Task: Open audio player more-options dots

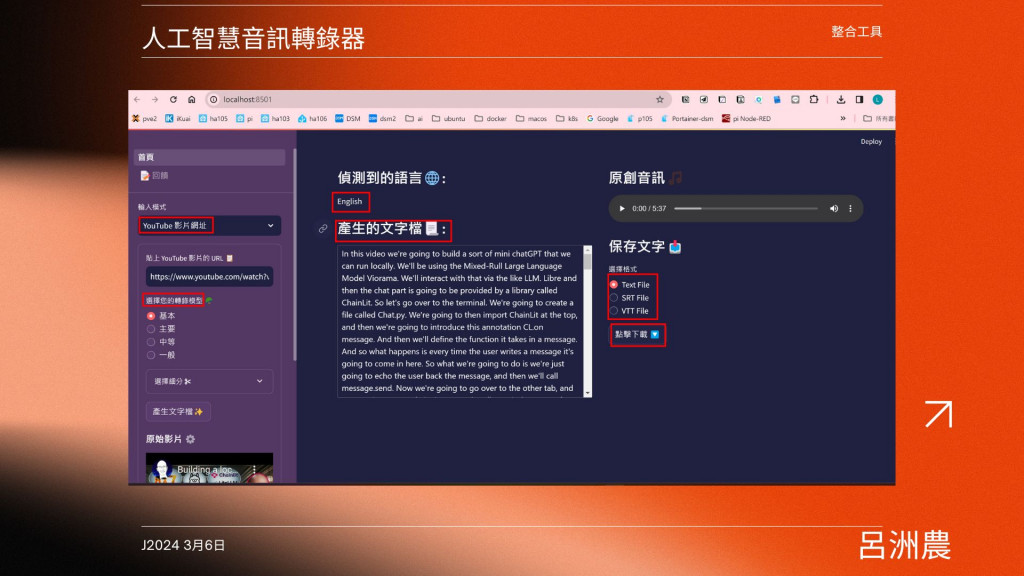Action: 850,208
